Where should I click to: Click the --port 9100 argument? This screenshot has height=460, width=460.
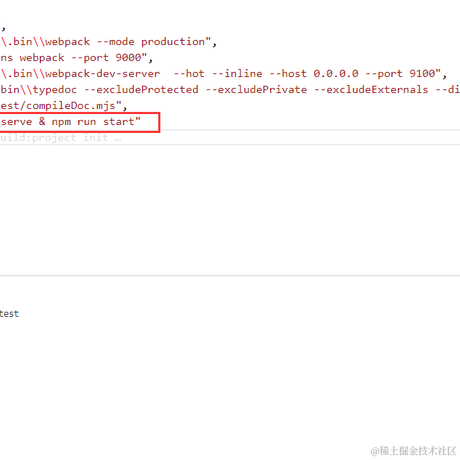(x=400, y=73)
